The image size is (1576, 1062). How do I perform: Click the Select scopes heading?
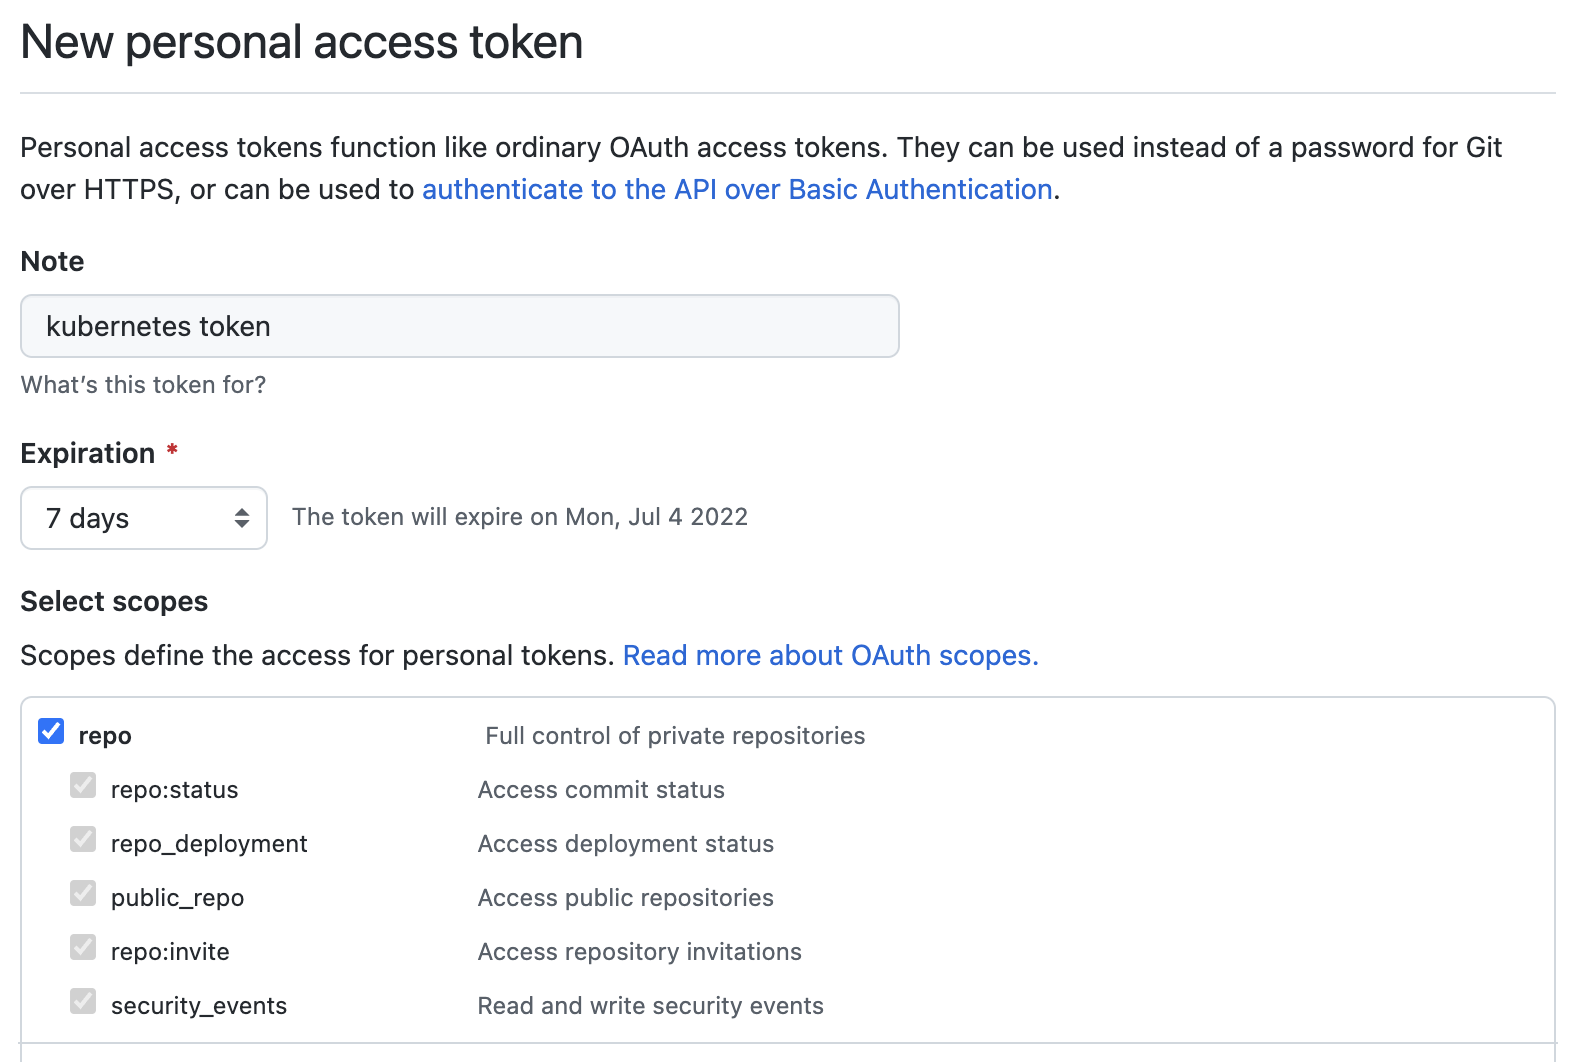[x=114, y=601]
